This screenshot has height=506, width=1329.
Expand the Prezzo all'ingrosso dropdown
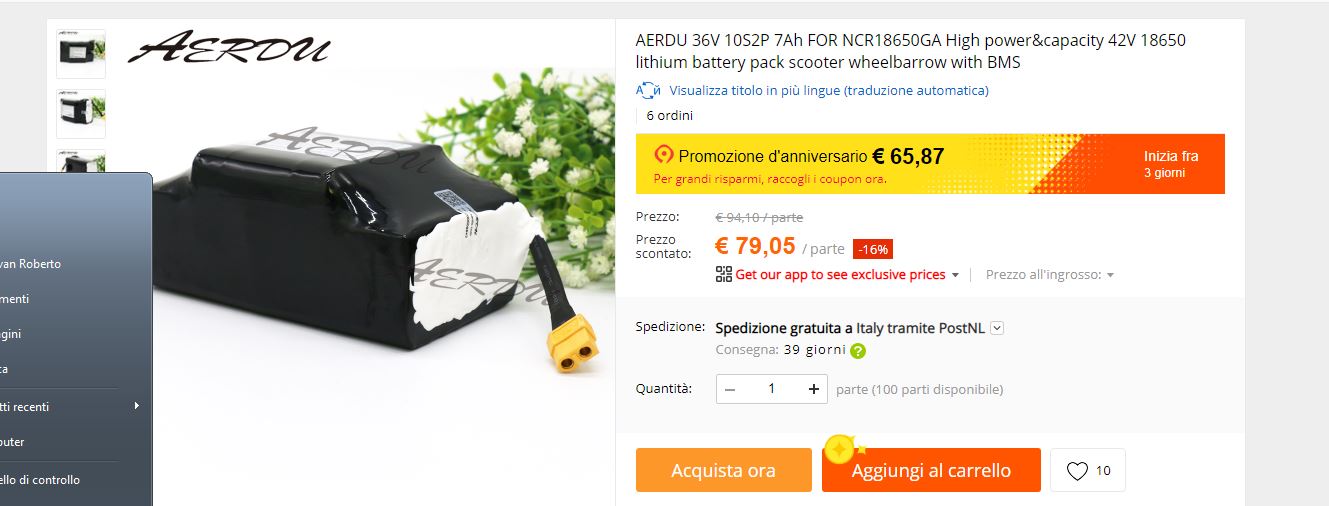tap(1050, 274)
